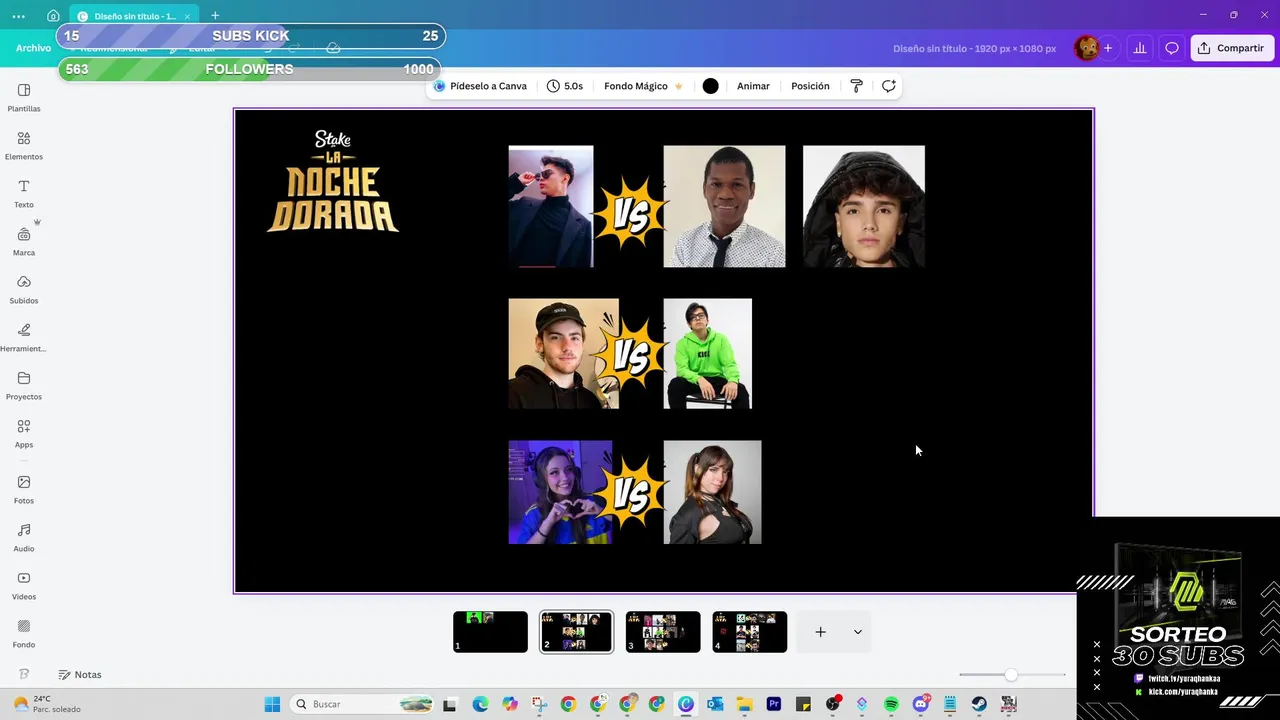Select the green hoodie person photo
This screenshot has height=720, width=1280.
[x=707, y=354]
